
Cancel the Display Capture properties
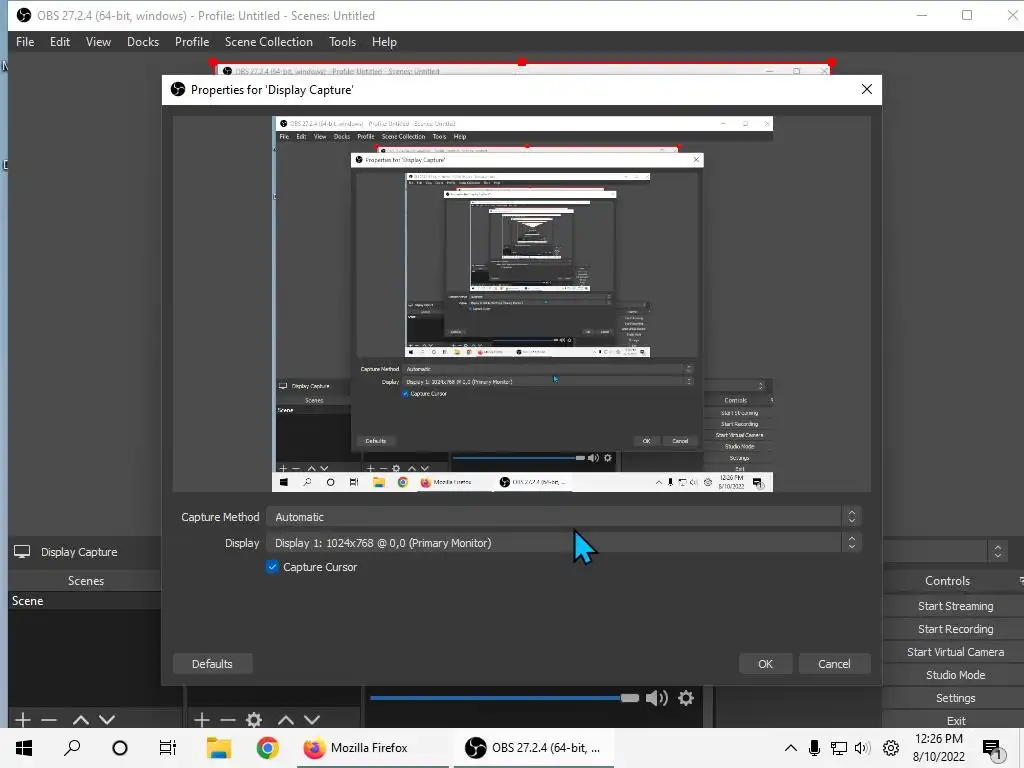pyautogui.click(x=834, y=664)
